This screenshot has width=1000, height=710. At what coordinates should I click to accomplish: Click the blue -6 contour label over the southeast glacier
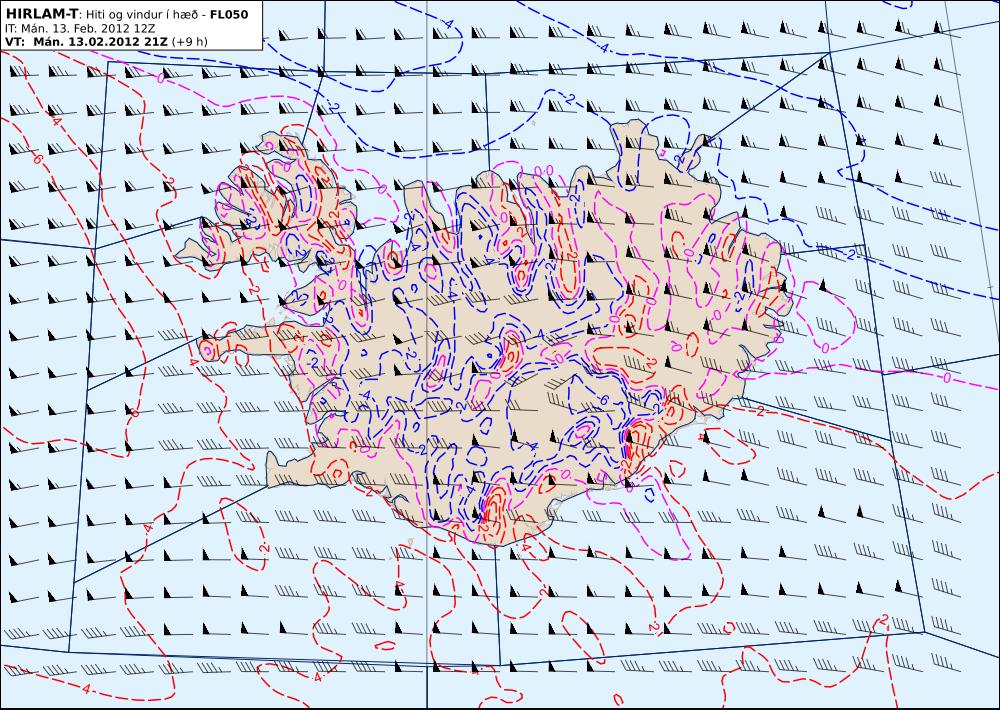pyautogui.click(x=603, y=400)
